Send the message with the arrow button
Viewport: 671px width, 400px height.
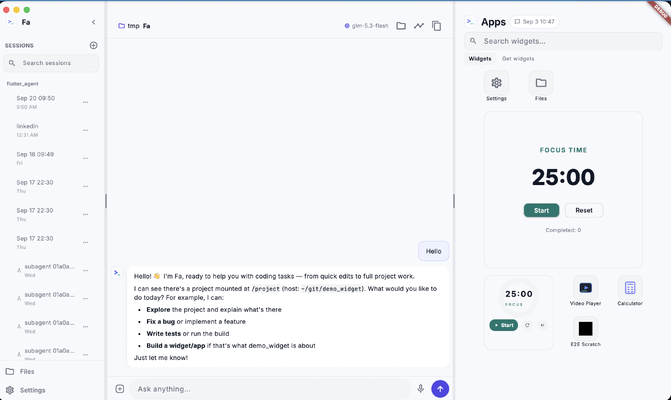click(x=440, y=389)
